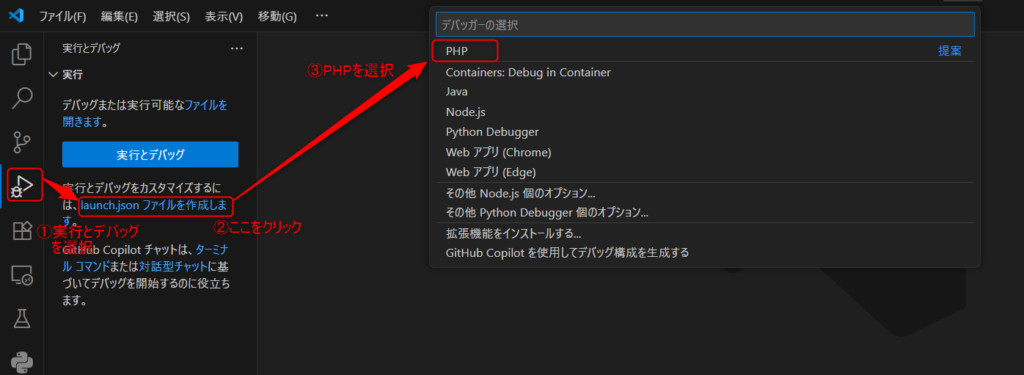Open the 選択(S) menu

click(172, 16)
